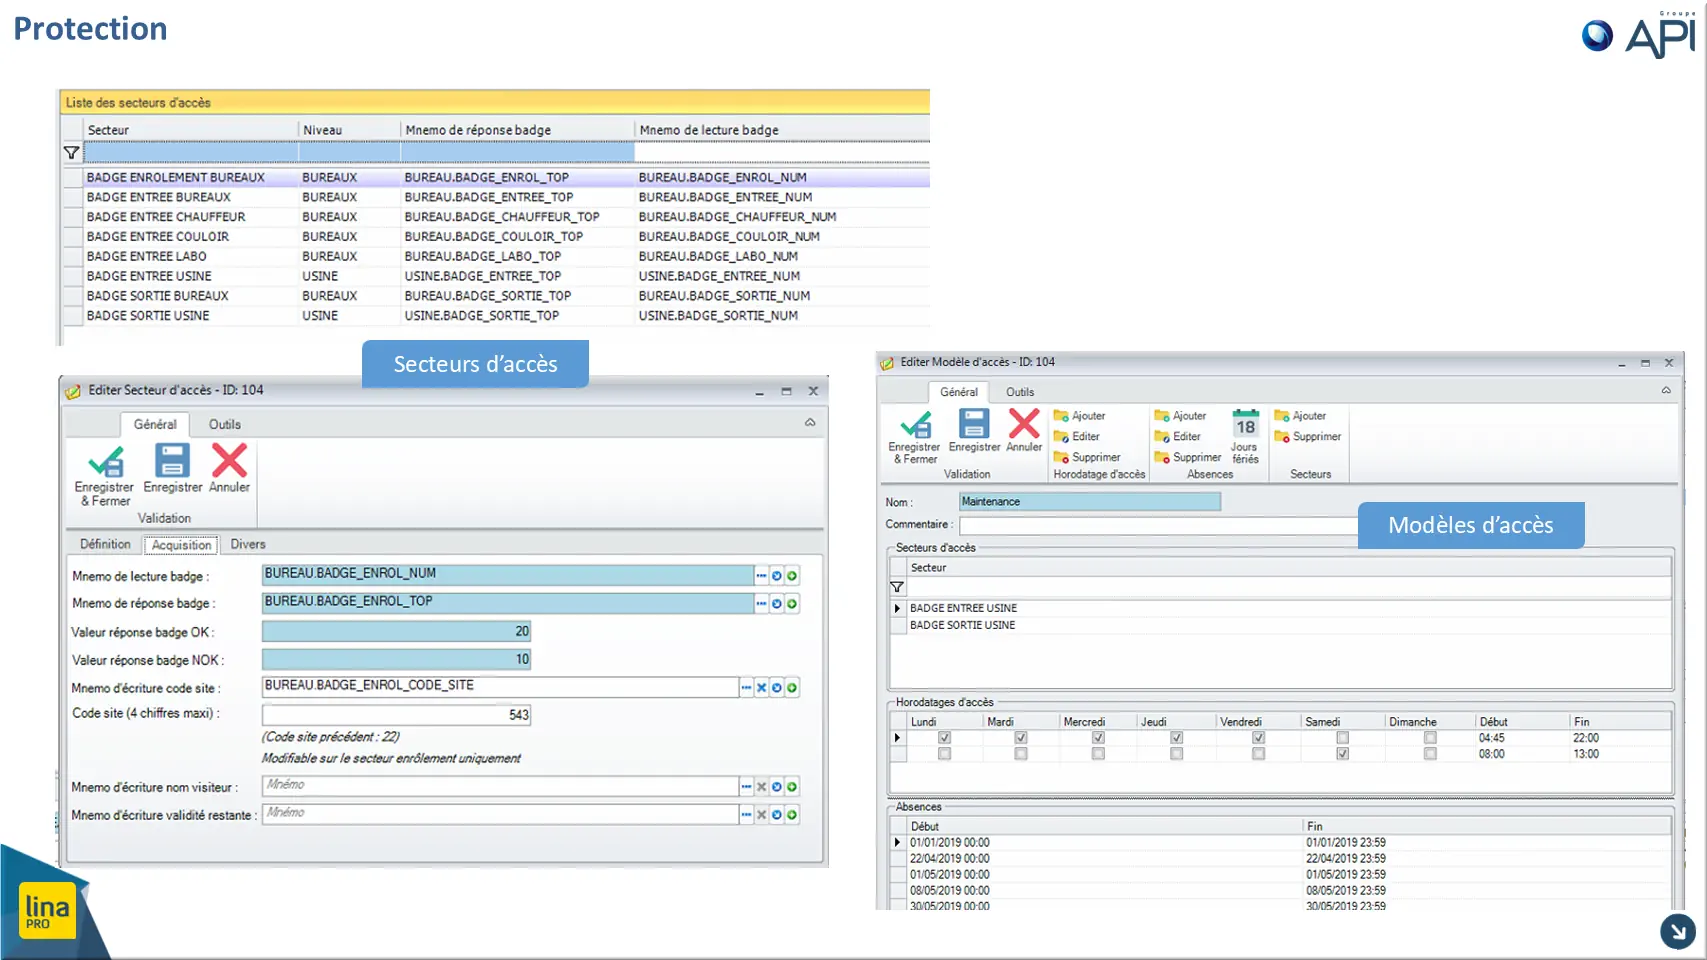Switch to the Acquisition tab

(x=182, y=545)
